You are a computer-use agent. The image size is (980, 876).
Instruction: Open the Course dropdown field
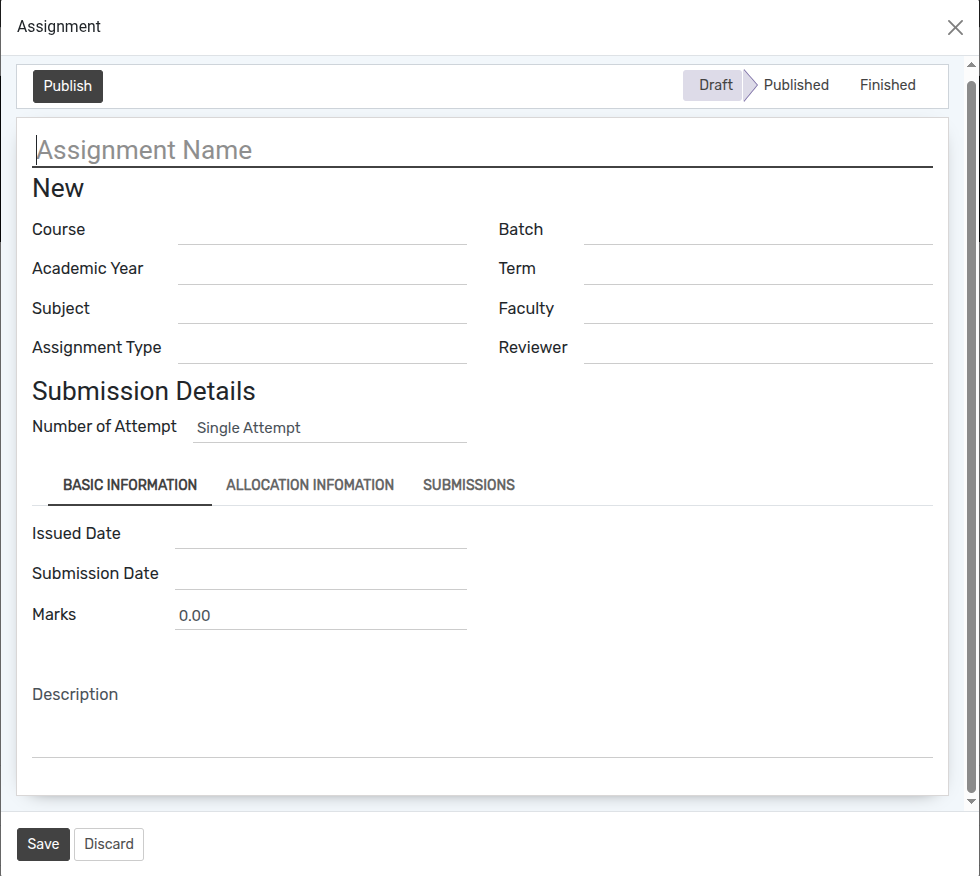pyautogui.click(x=322, y=231)
